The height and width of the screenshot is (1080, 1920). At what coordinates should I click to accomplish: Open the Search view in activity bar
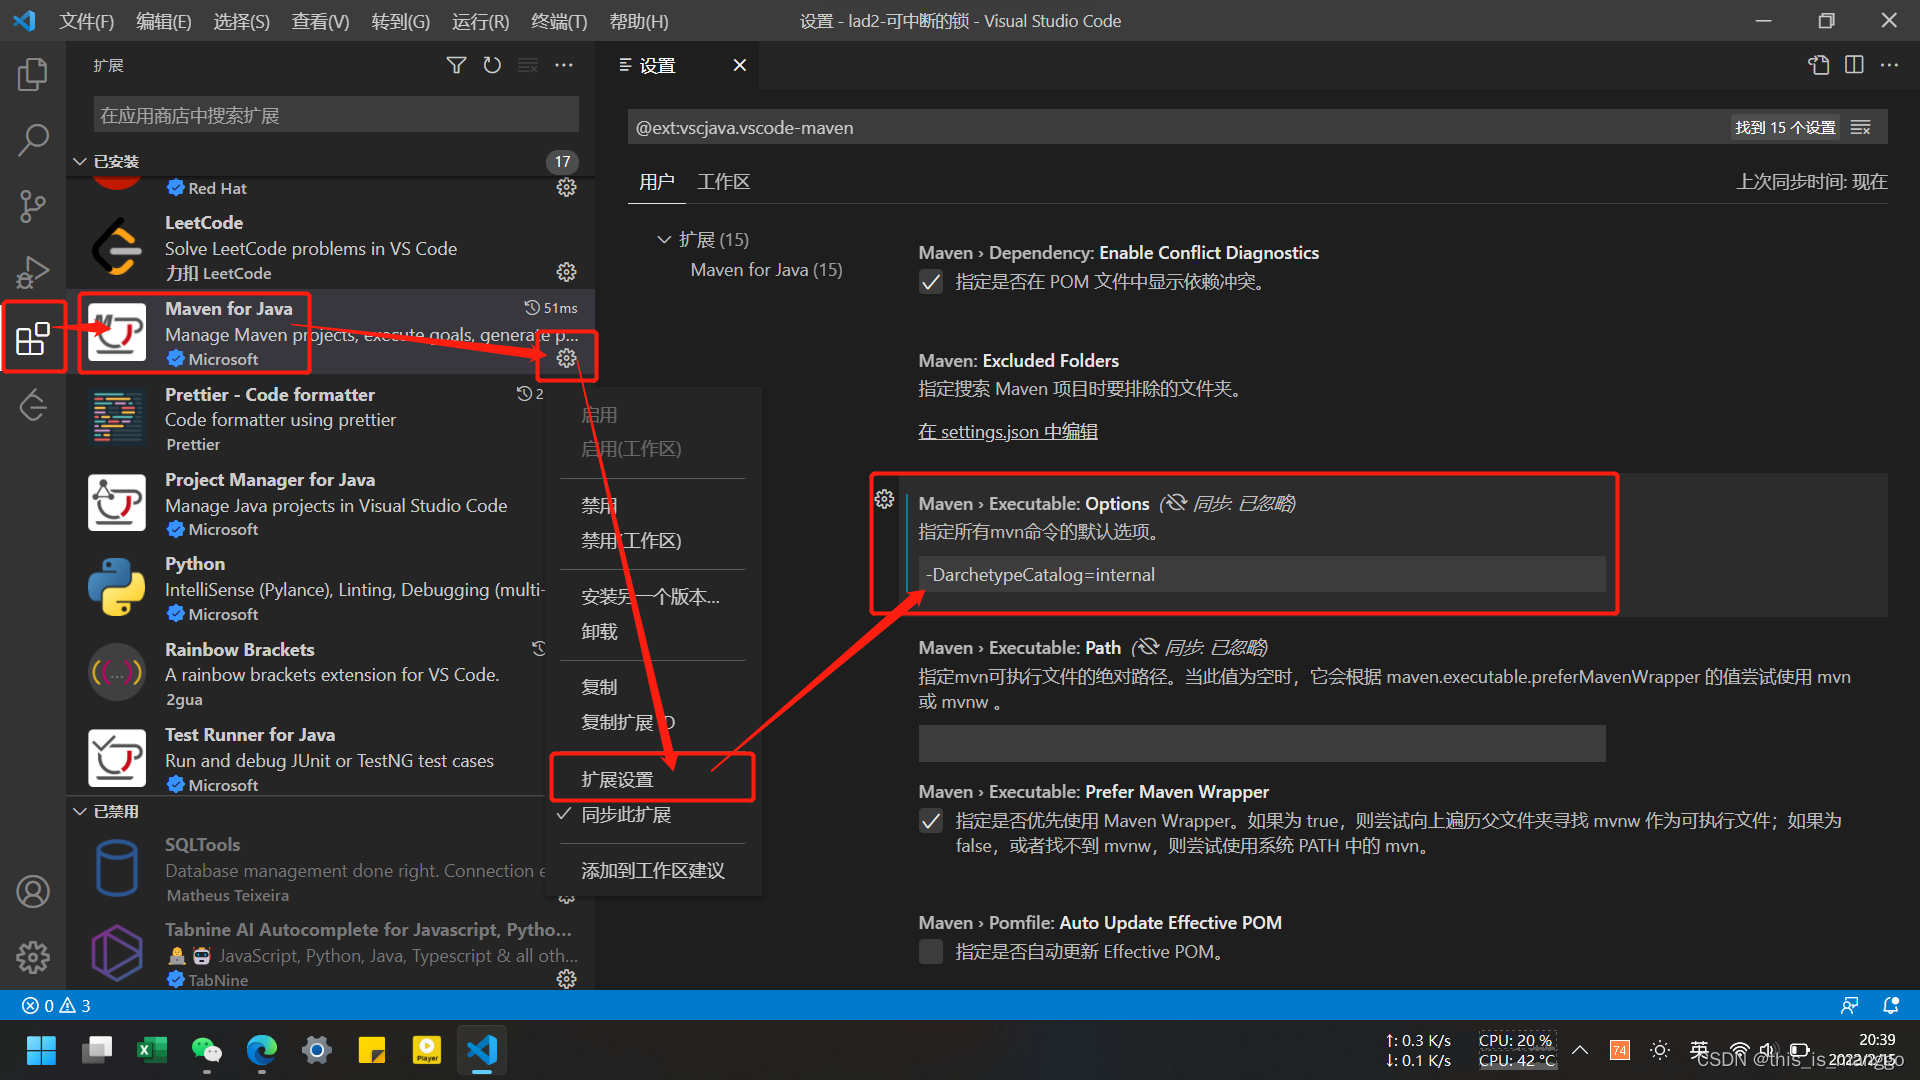click(x=33, y=139)
